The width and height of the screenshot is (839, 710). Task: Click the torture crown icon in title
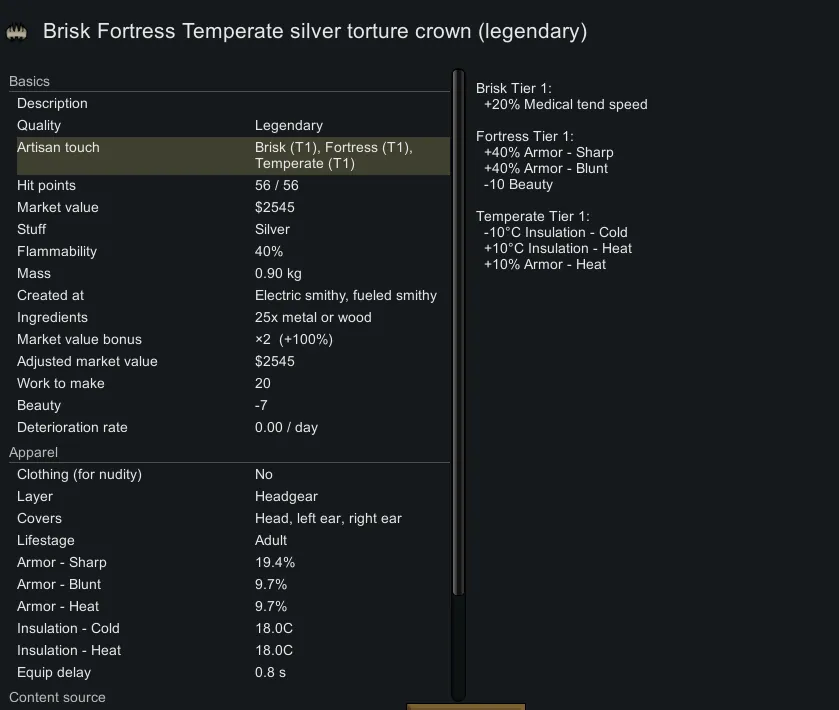click(x=17, y=33)
